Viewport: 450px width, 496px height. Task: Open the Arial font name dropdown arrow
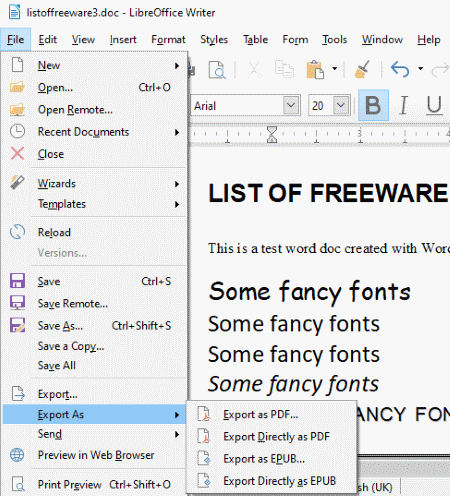pos(291,105)
